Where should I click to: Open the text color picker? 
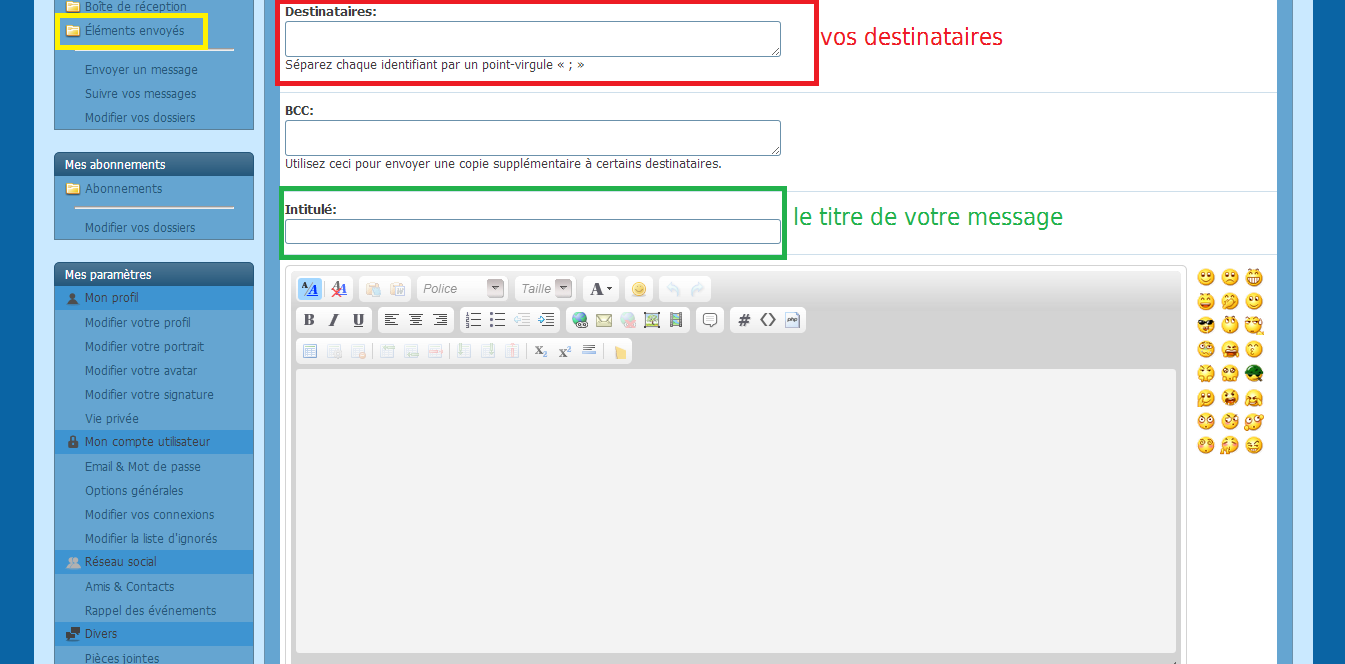click(601, 289)
